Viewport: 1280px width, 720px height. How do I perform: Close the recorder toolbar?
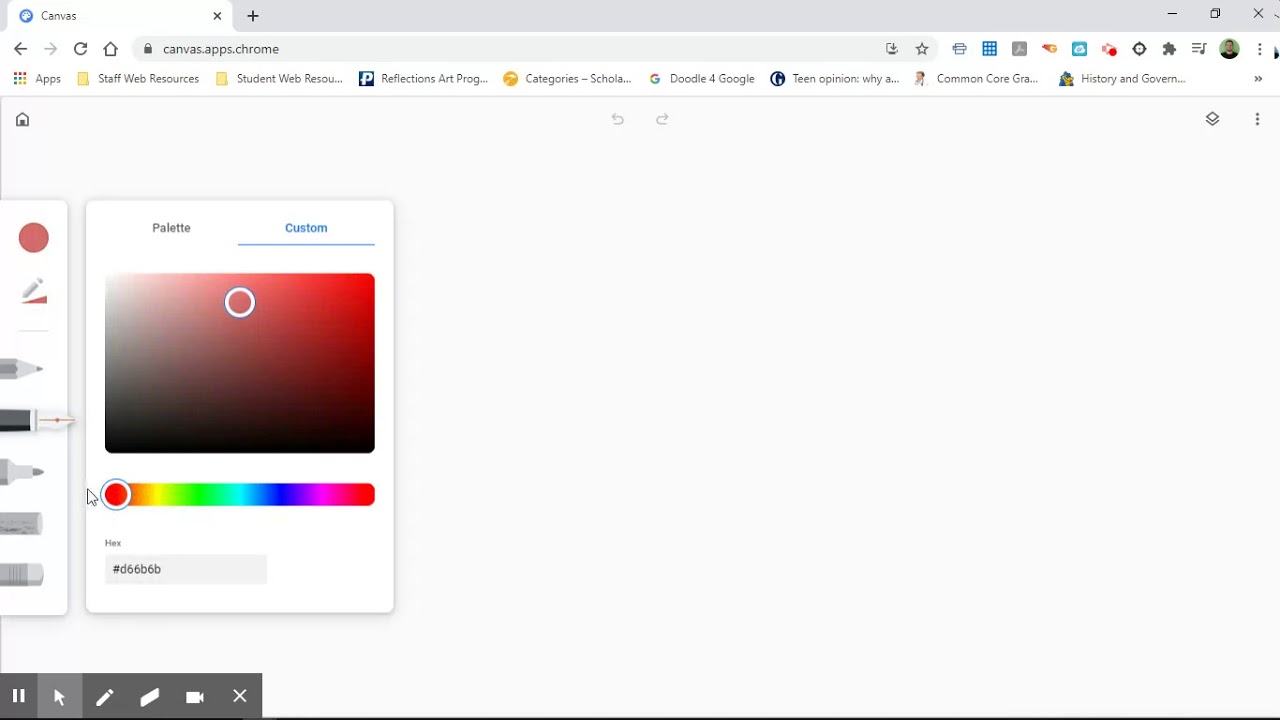point(240,696)
